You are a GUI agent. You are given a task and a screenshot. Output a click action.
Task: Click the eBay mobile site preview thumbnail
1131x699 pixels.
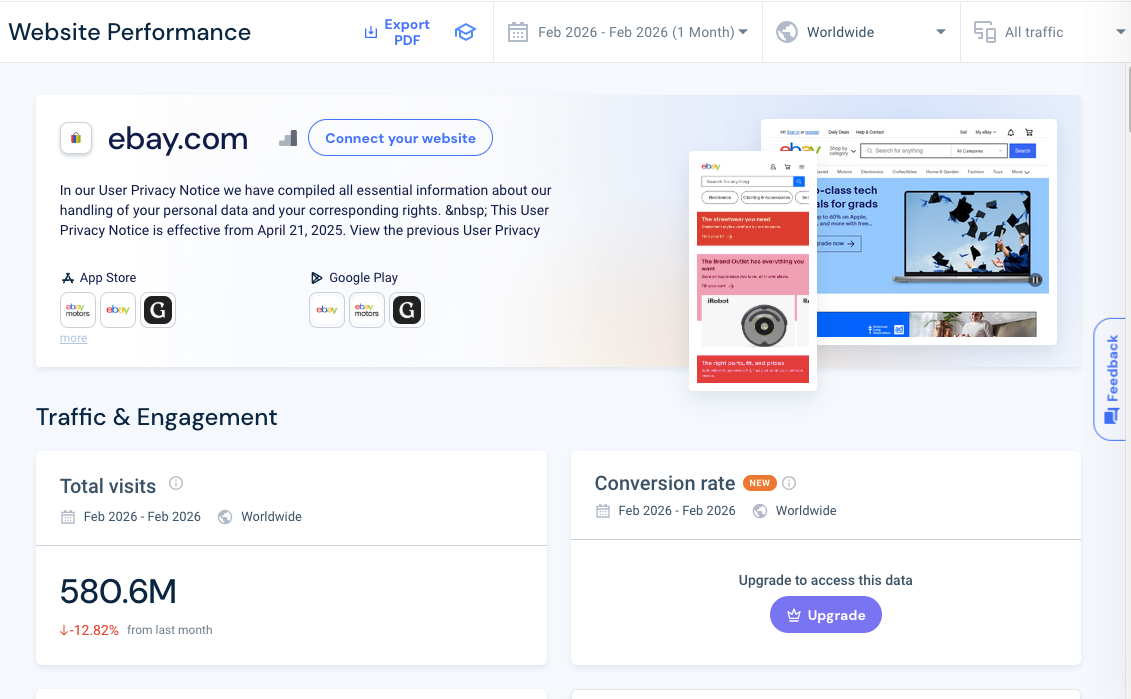(752, 270)
